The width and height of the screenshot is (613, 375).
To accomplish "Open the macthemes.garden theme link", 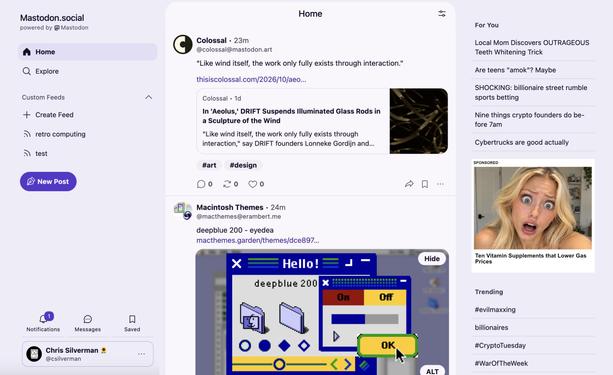I will 258,240.
